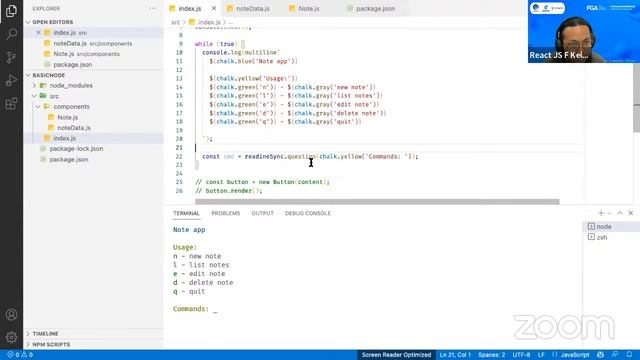Change indentation via Spaces: 2

click(x=491, y=355)
